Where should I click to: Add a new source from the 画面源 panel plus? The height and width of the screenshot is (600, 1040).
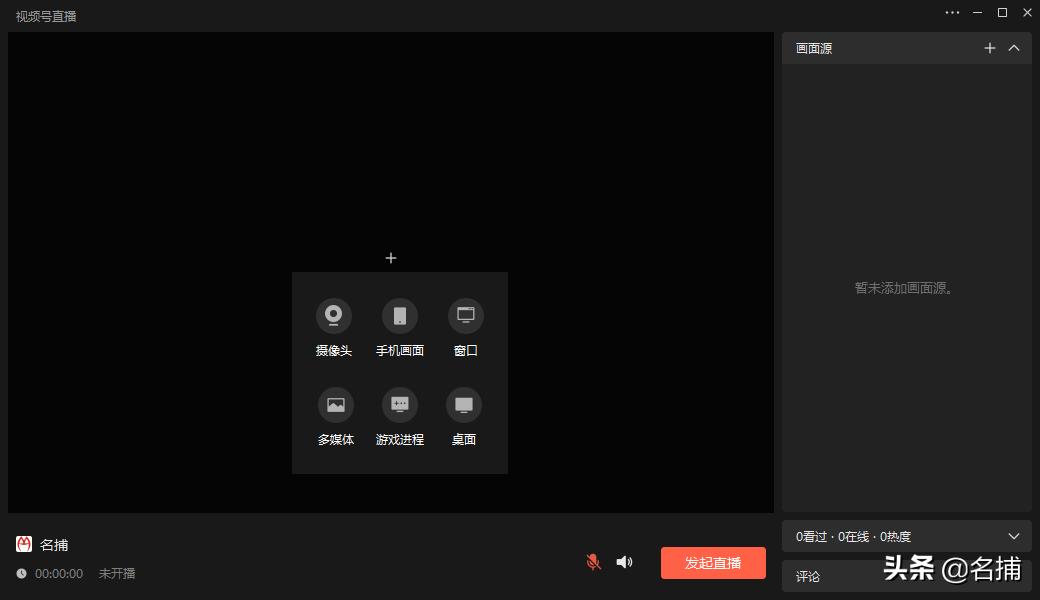(990, 48)
